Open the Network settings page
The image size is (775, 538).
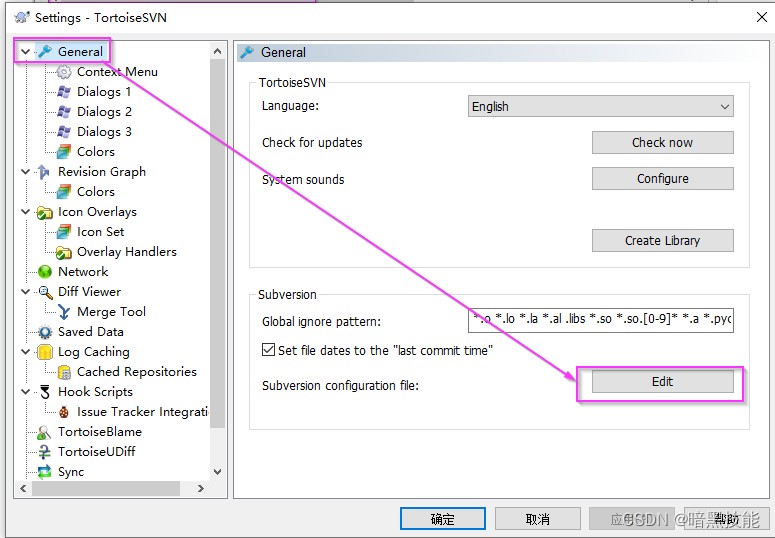pos(83,271)
